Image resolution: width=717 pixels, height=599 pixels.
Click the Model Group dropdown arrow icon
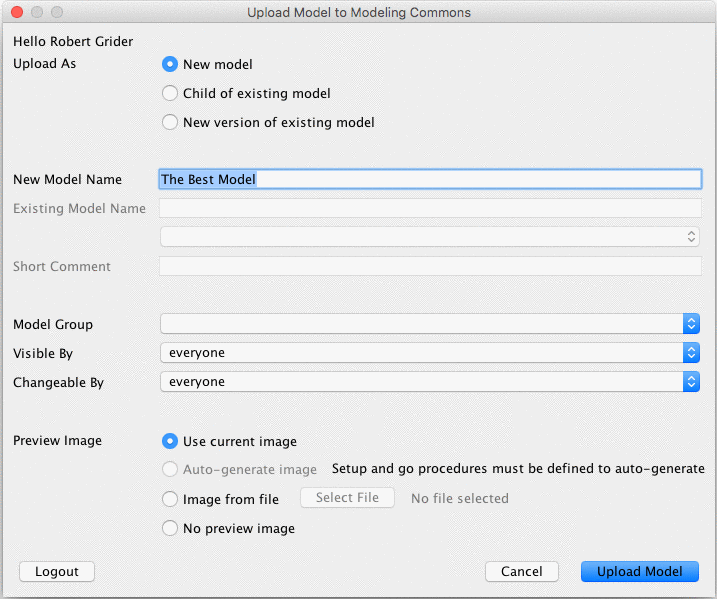click(691, 324)
